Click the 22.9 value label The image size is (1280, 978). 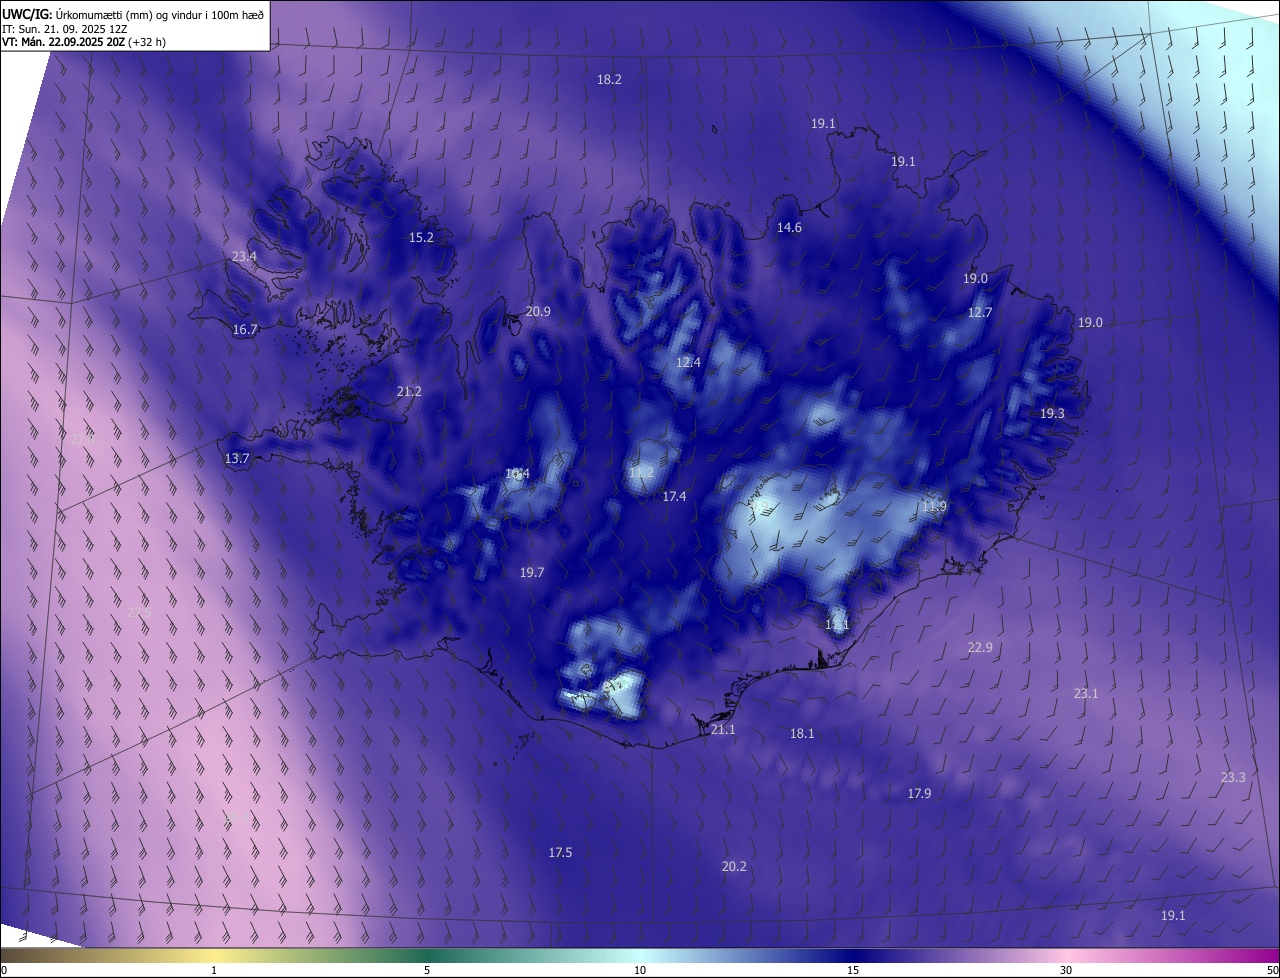point(980,648)
